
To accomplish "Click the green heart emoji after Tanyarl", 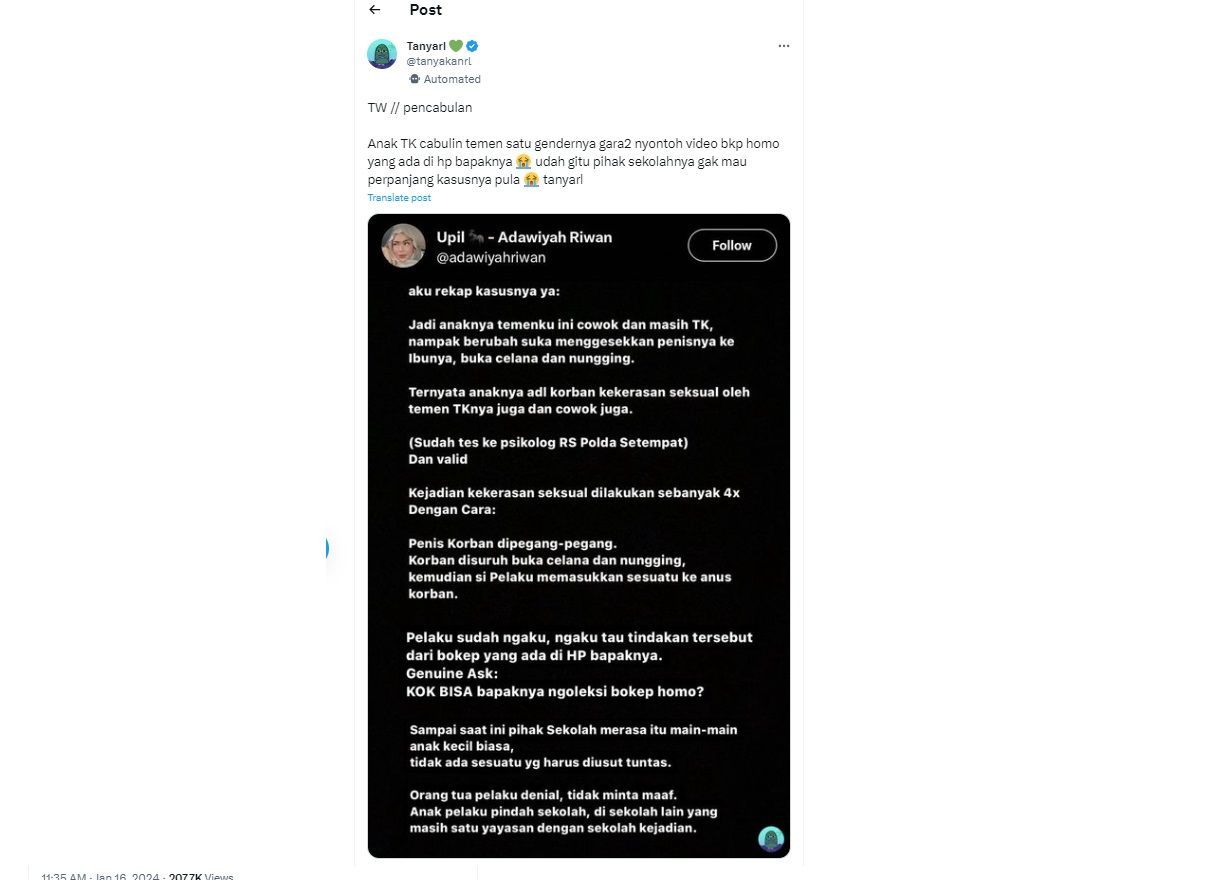I will point(456,46).
